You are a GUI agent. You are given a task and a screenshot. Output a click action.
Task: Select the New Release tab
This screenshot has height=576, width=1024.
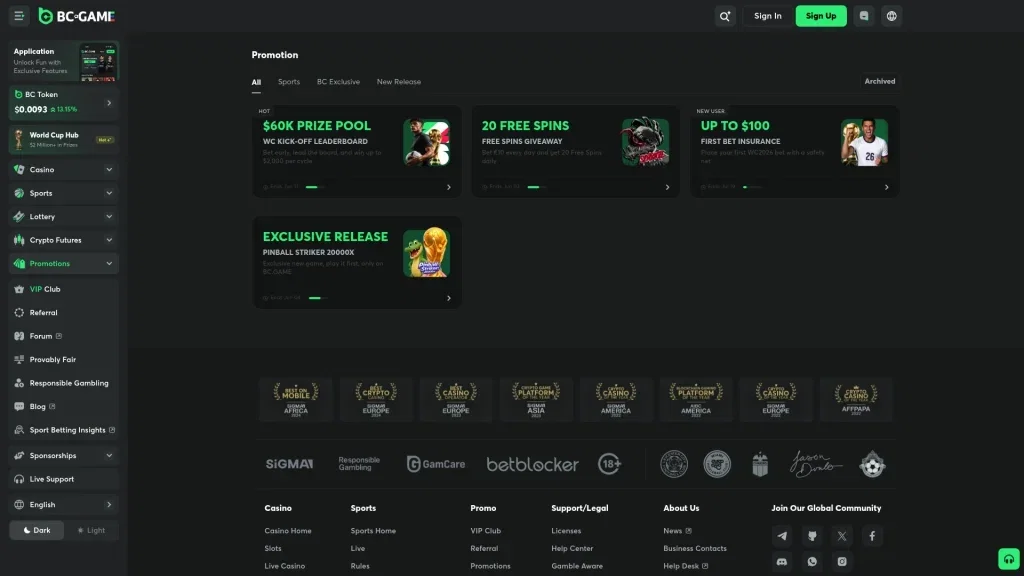coord(398,82)
